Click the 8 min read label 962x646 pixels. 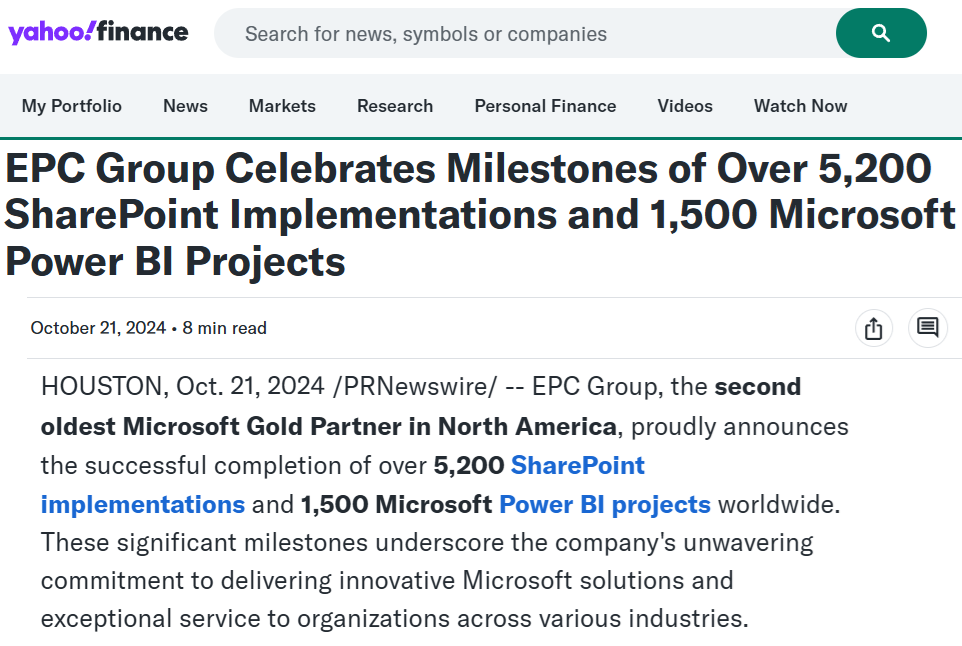coord(225,328)
